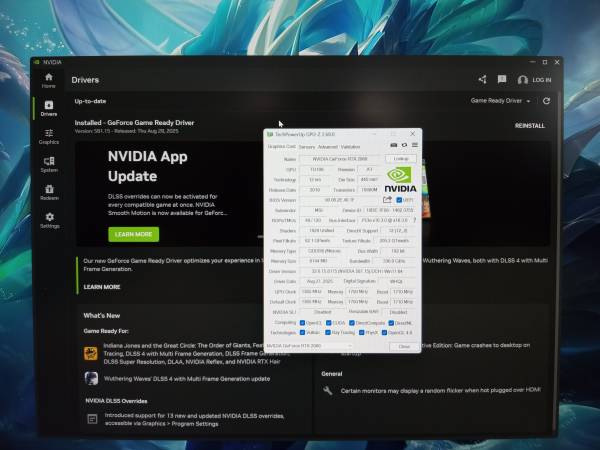600x450 pixels.
Task: Click the Lookup button in GPU-Z
Action: click(402, 158)
